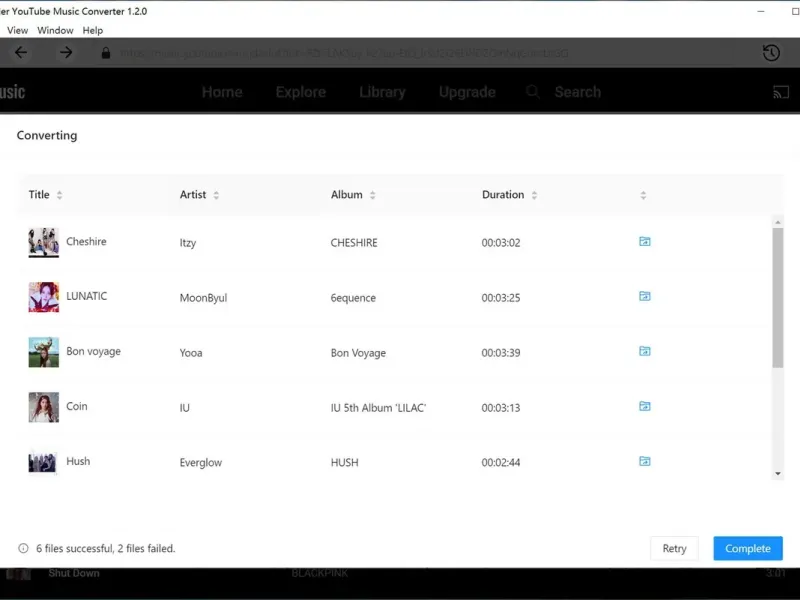This screenshot has height=600, width=800.
Task: Open the Window menu
Action: (55, 31)
